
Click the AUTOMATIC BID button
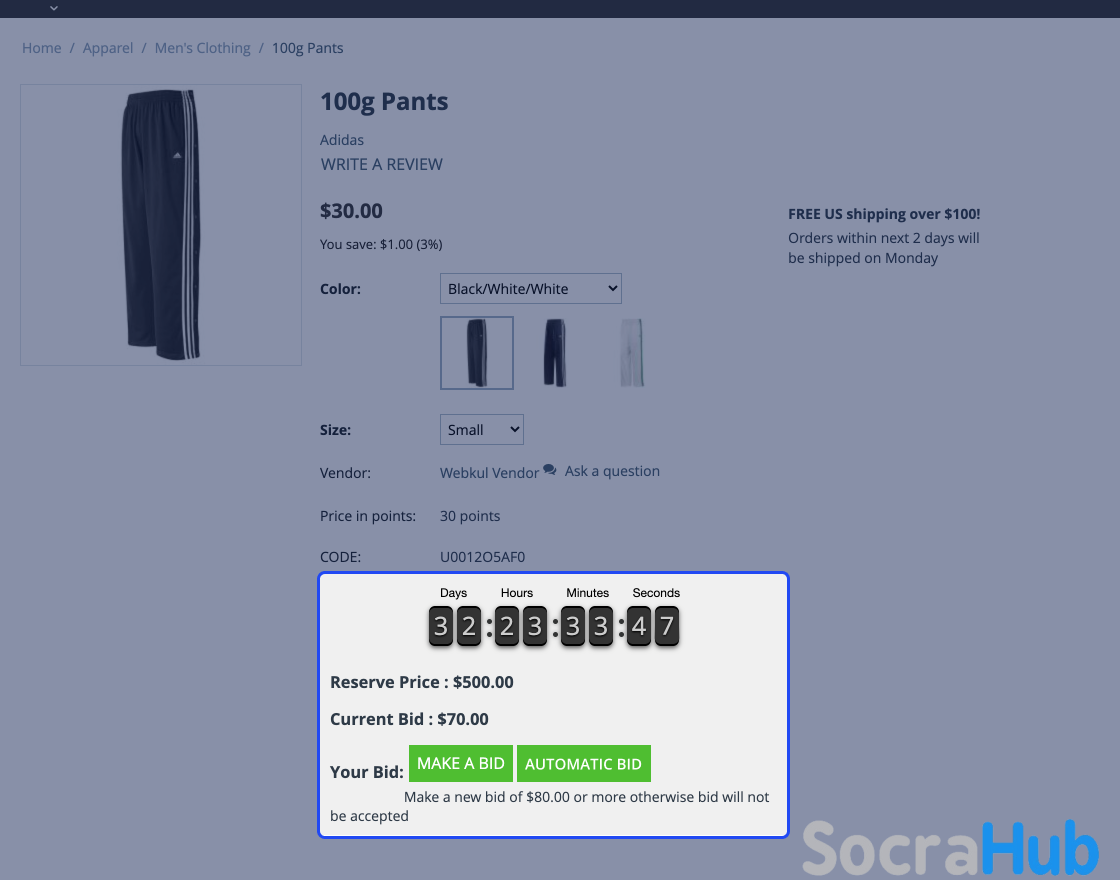tap(584, 763)
